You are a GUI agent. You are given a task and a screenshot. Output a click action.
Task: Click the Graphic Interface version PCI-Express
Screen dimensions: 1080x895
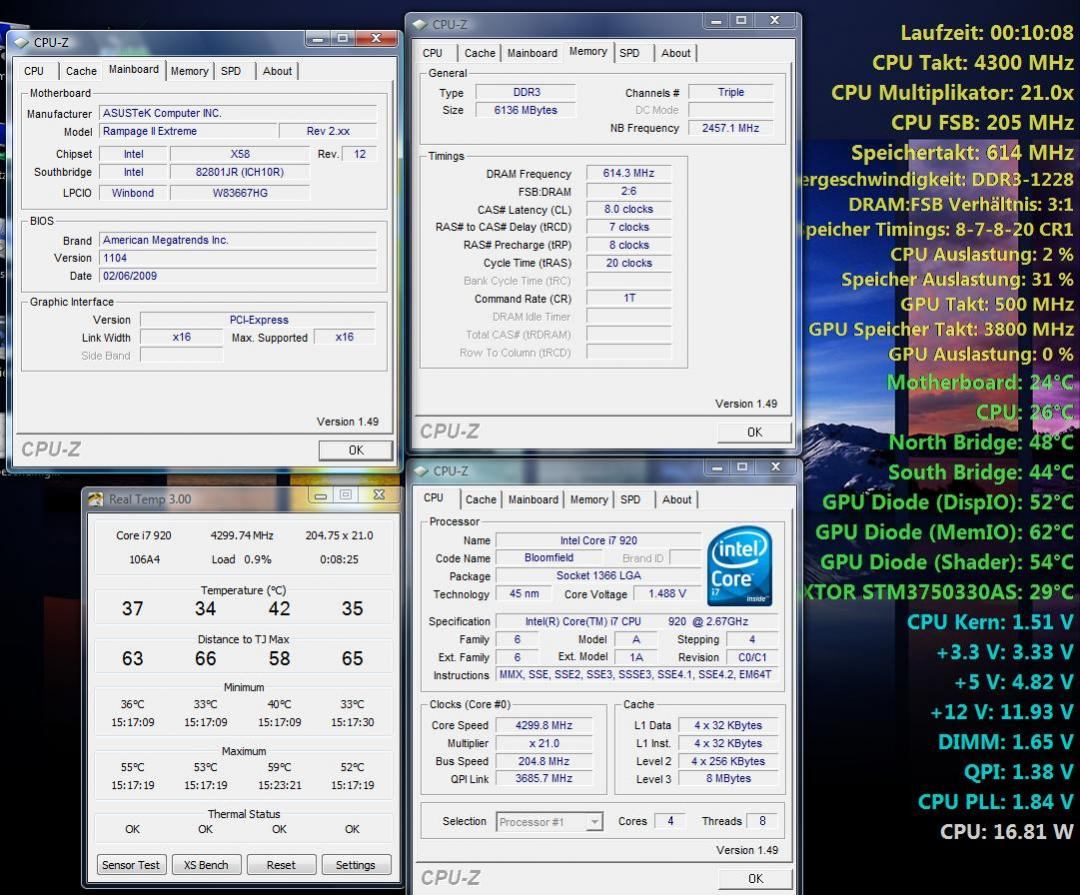[x=258, y=320]
